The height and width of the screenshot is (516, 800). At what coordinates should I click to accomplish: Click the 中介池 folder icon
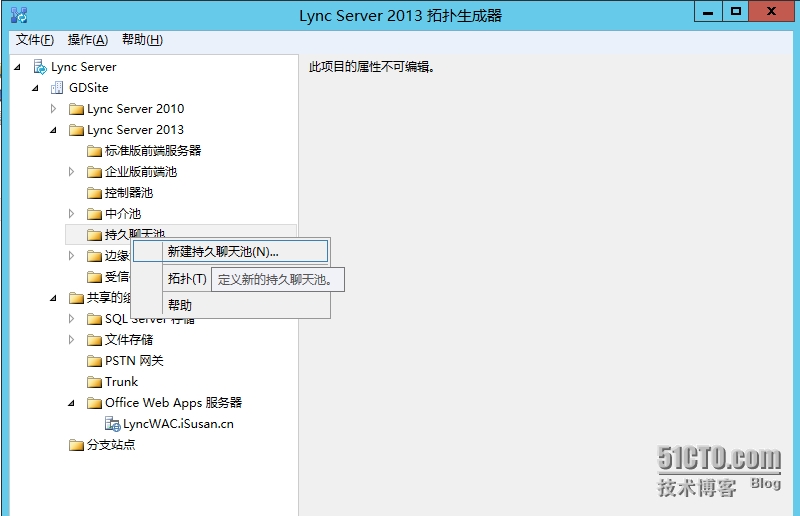[94, 214]
